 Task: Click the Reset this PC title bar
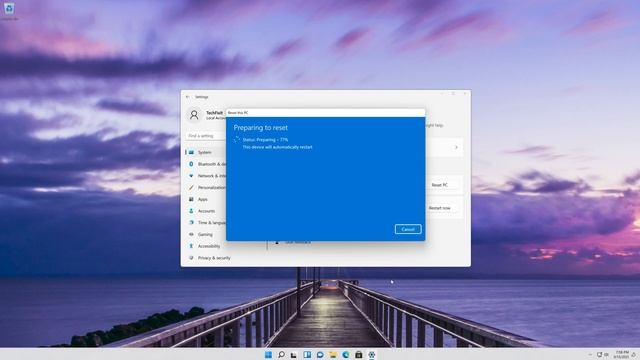pyautogui.click(x=325, y=113)
